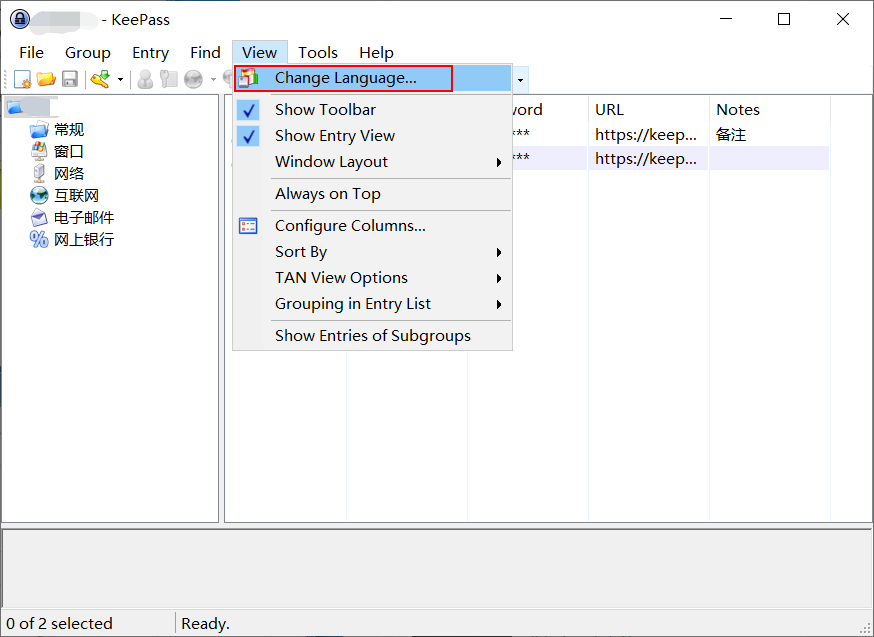
Task: Click the Copy Password toolbar icon
Action: (x=168, y=79)
